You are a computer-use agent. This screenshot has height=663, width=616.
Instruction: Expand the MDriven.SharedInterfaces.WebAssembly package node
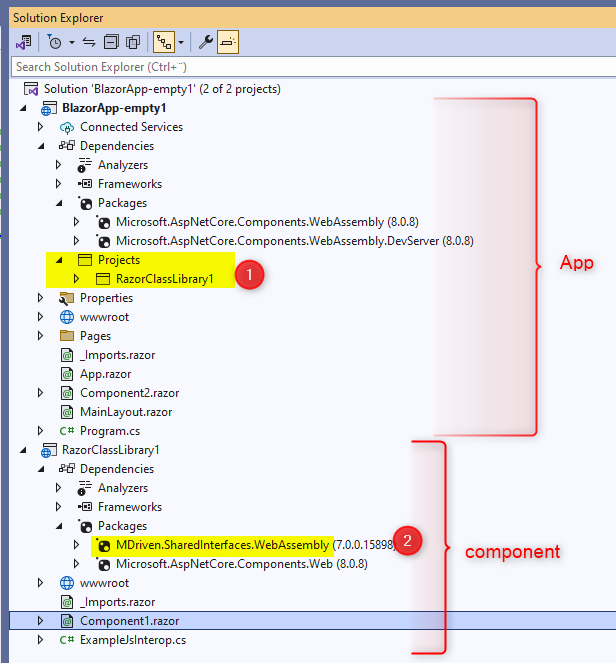click(x=77, y=545)
